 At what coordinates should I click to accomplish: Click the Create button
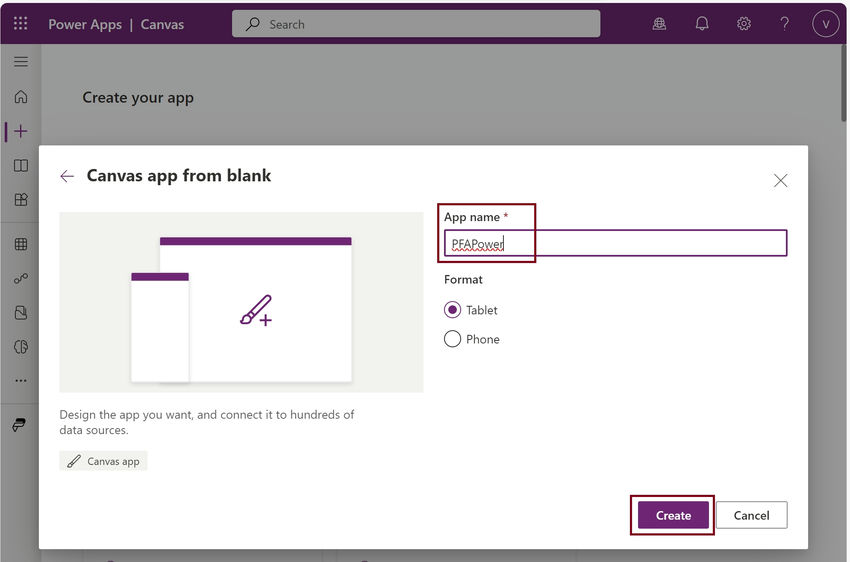pyautogui.click(x=673, y=515)
